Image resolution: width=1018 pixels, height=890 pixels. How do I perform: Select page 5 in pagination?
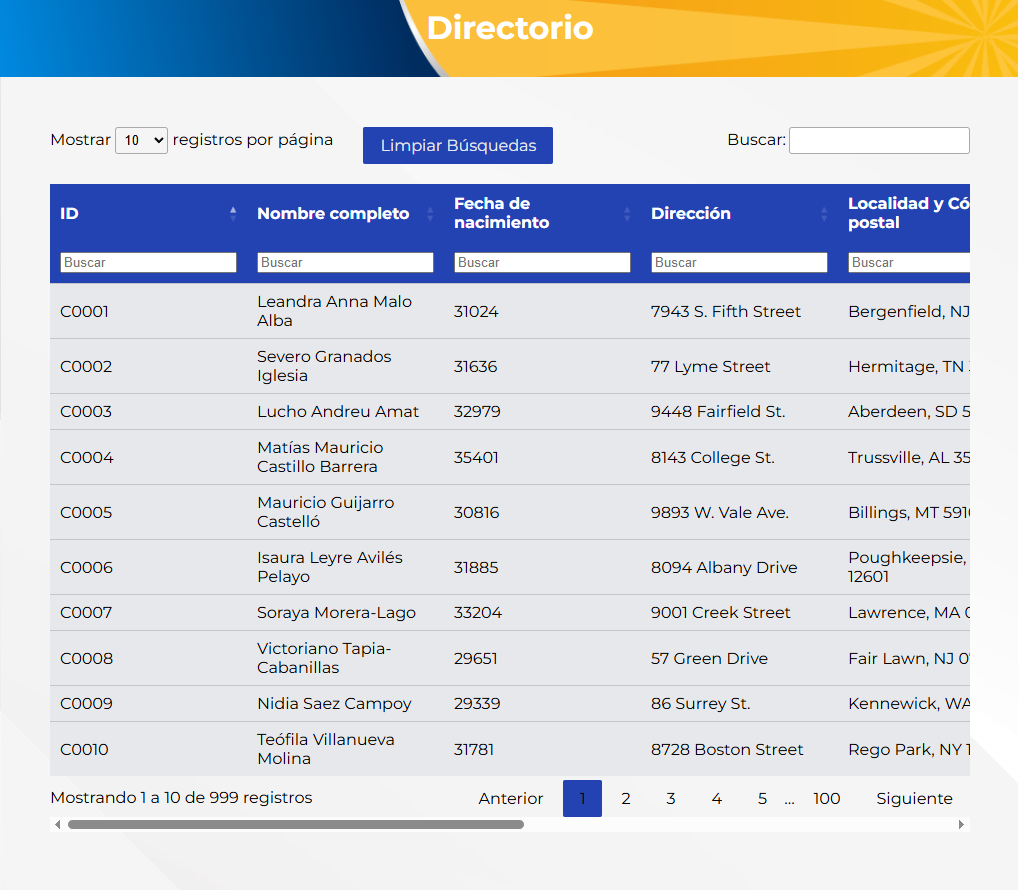click(x=762, y=798)
